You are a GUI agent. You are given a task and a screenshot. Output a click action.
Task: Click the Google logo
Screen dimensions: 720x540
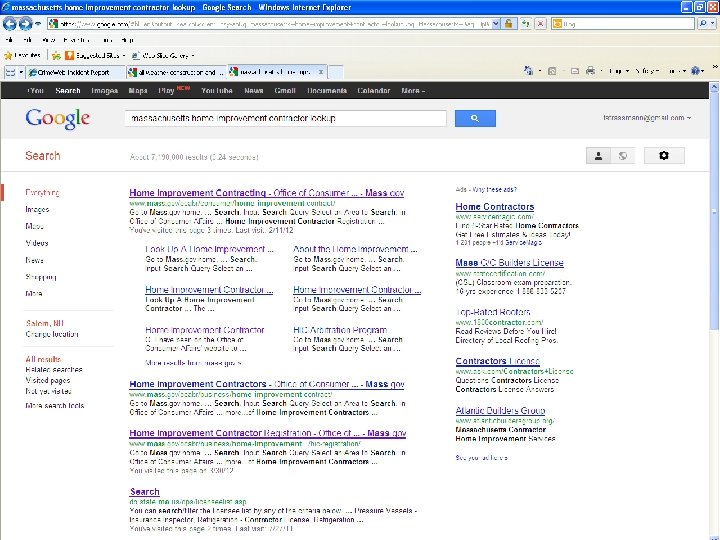click(58, 118)
